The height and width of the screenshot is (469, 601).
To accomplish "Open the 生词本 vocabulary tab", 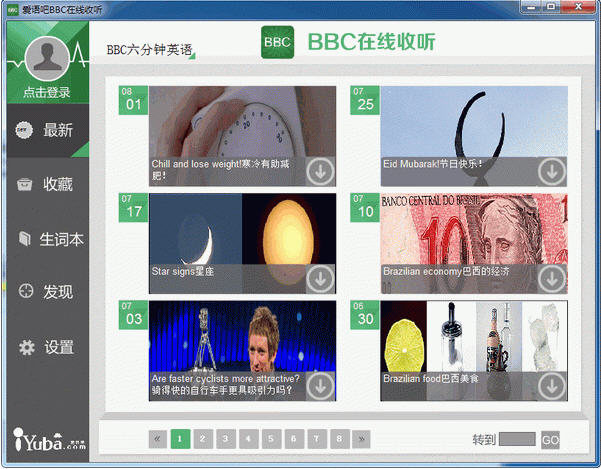I will click(x=48, y=239).
